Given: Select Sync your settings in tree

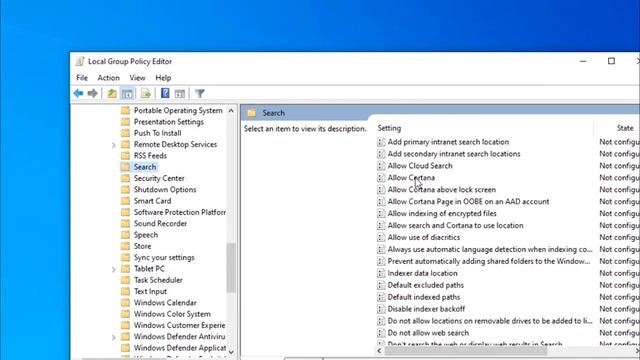Looking at the screenshot, I should 164,258.
